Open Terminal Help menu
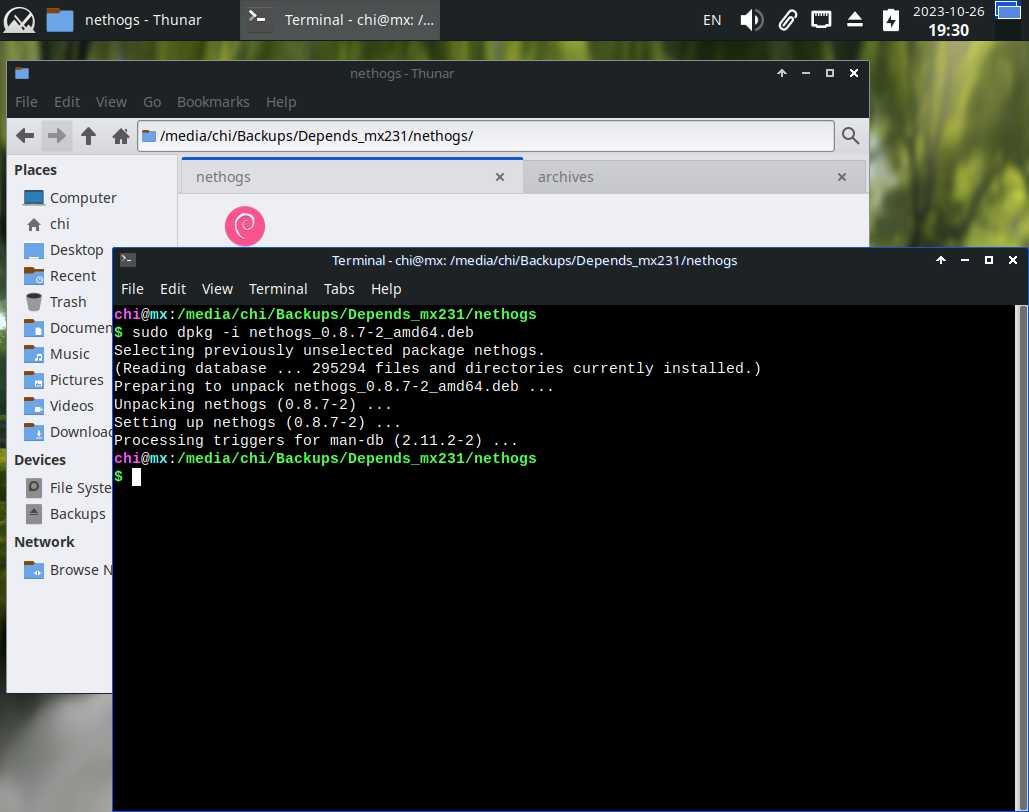 (x=386, y=289)
